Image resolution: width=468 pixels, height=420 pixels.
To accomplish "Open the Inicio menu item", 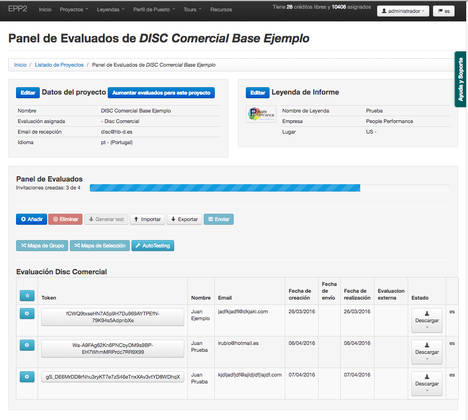I will [45, 10].
